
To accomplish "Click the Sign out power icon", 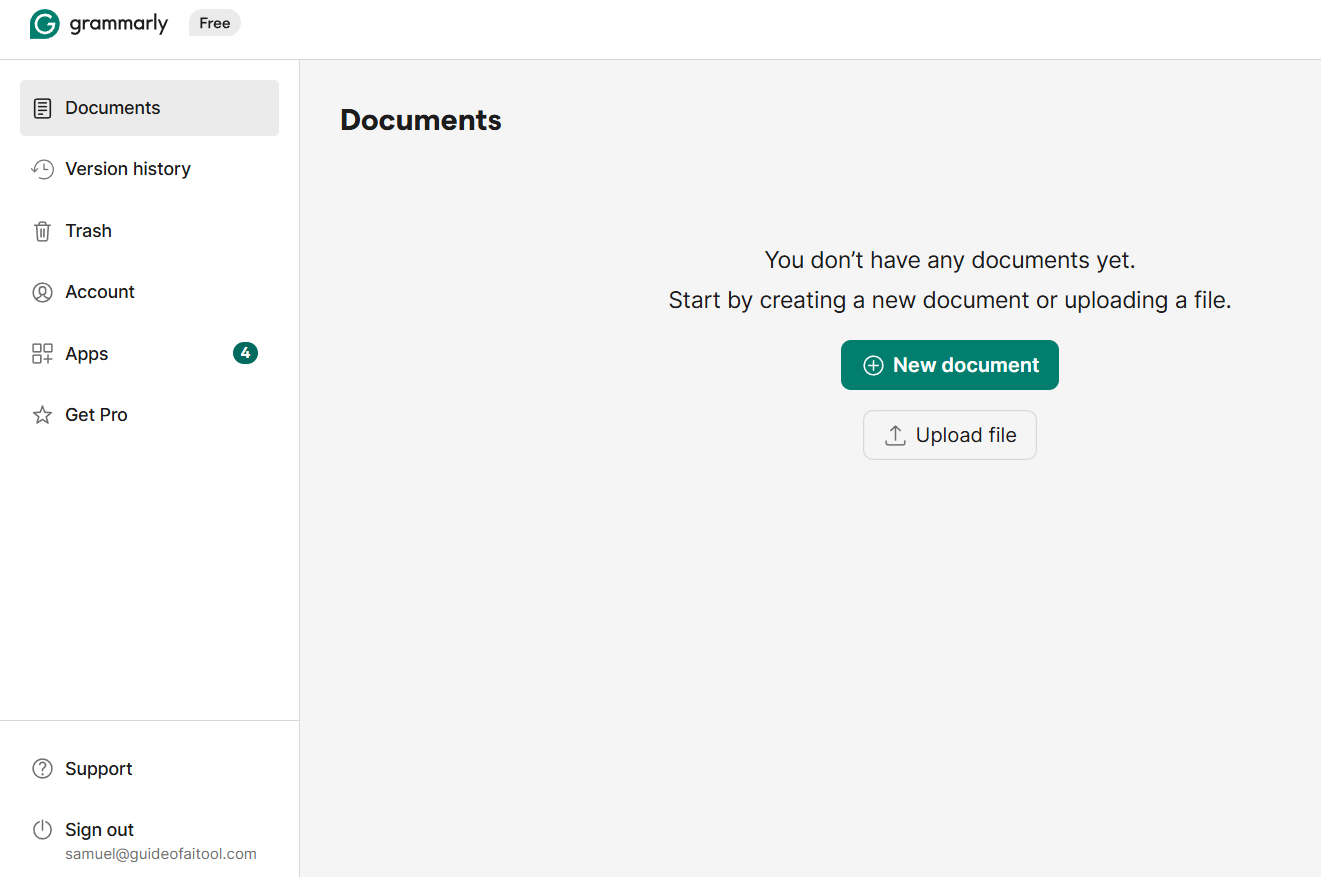I will (42, 830).
